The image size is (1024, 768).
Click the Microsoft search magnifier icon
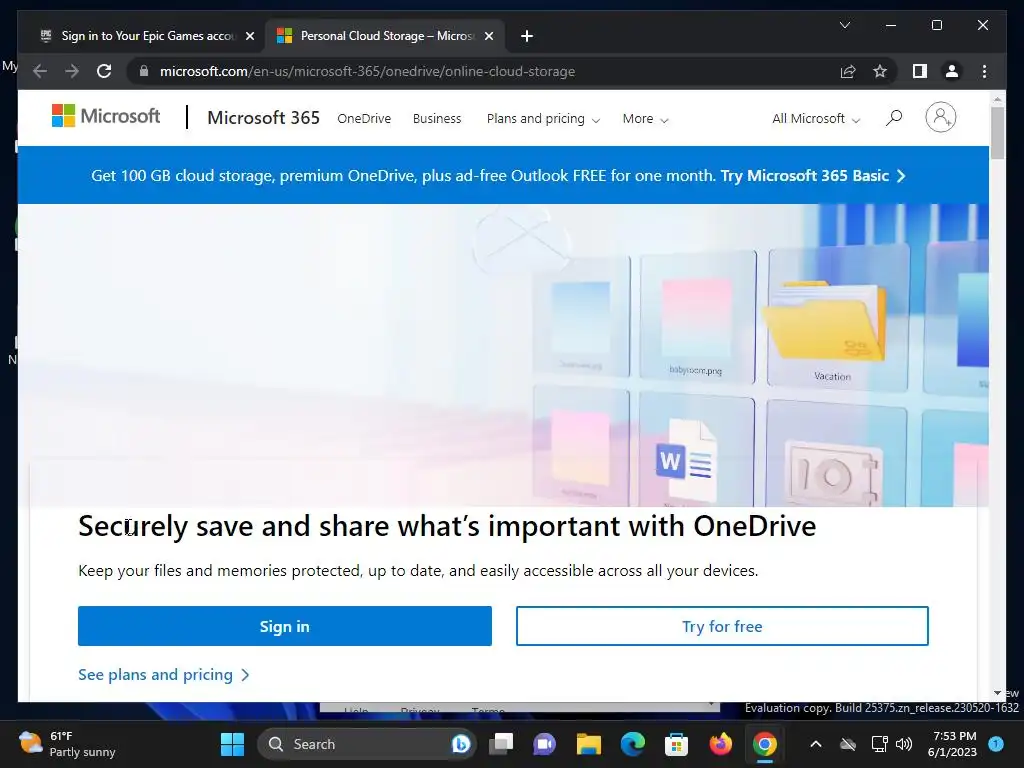893,118
